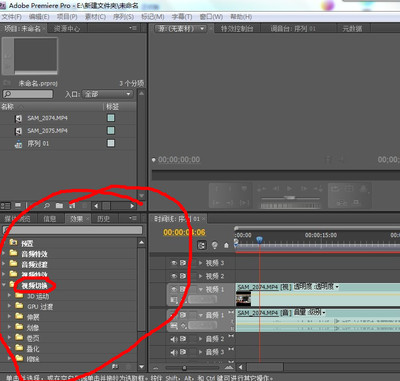Viewport: 400px width, 381px height.
Task: Open the 序列(S) menu
Action: pyautogui.click(x=124, y=17)
